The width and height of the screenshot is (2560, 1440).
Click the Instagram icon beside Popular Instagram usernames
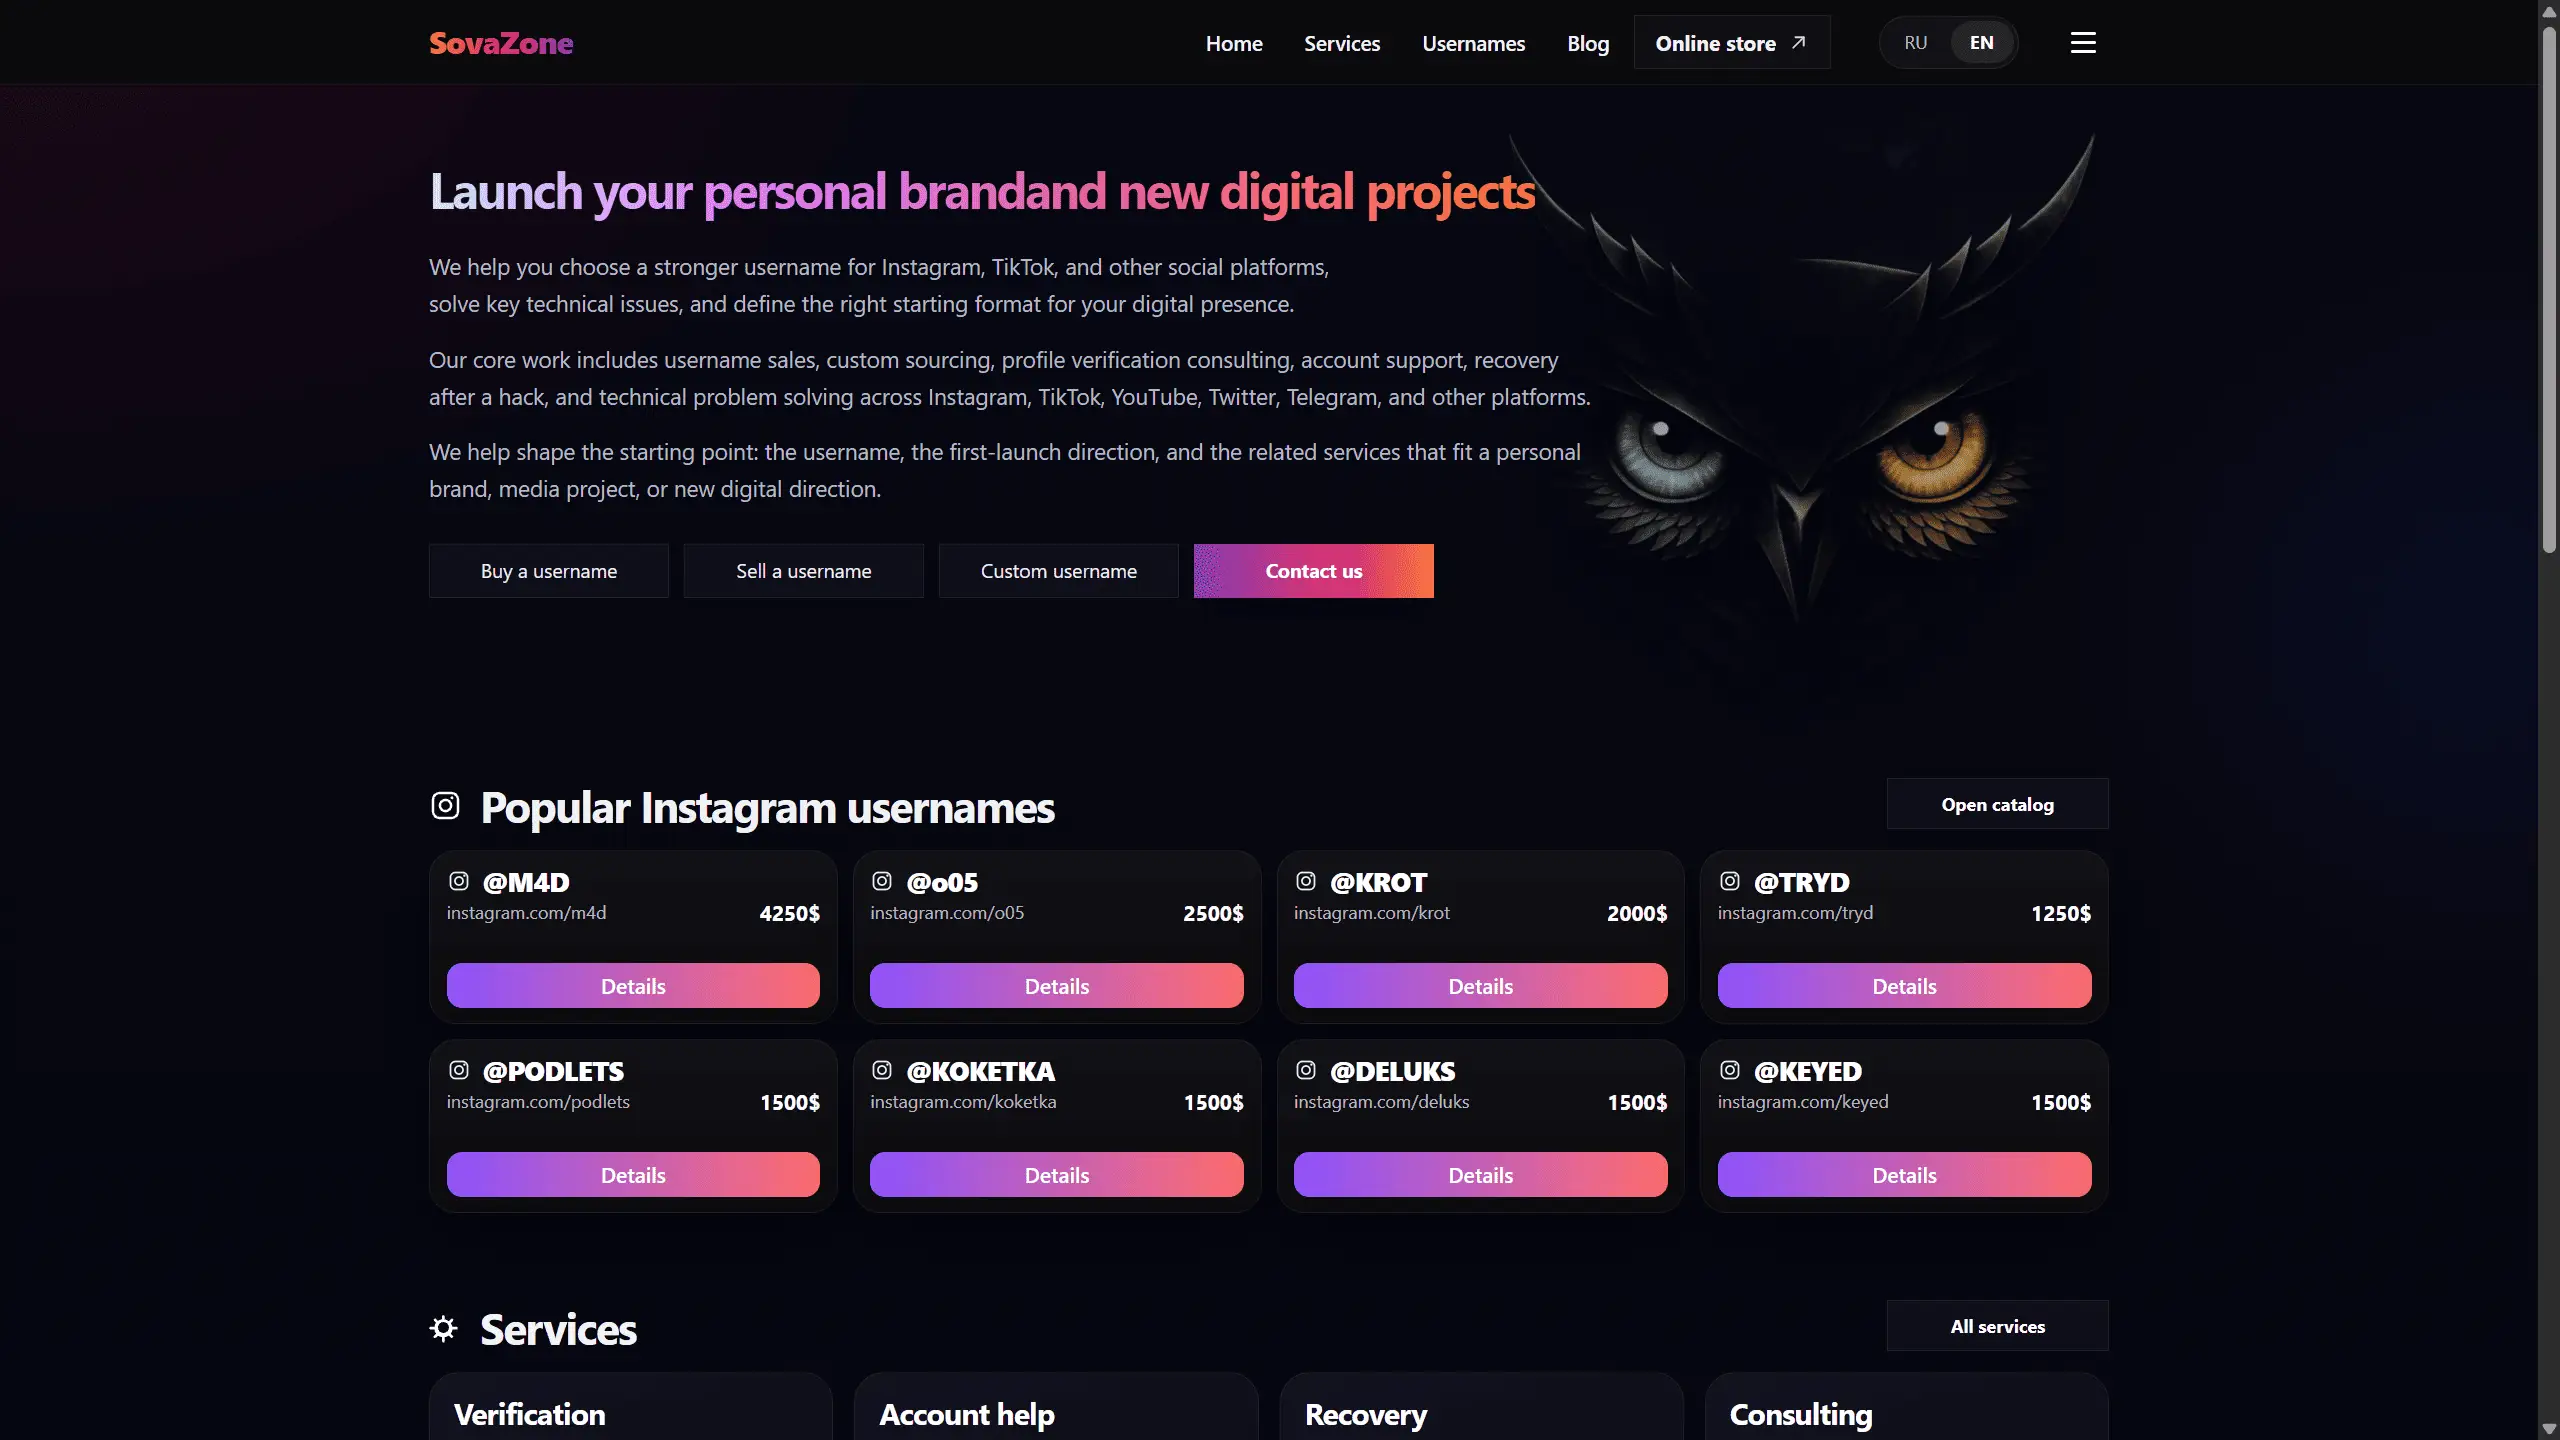(x=445, y=805)
